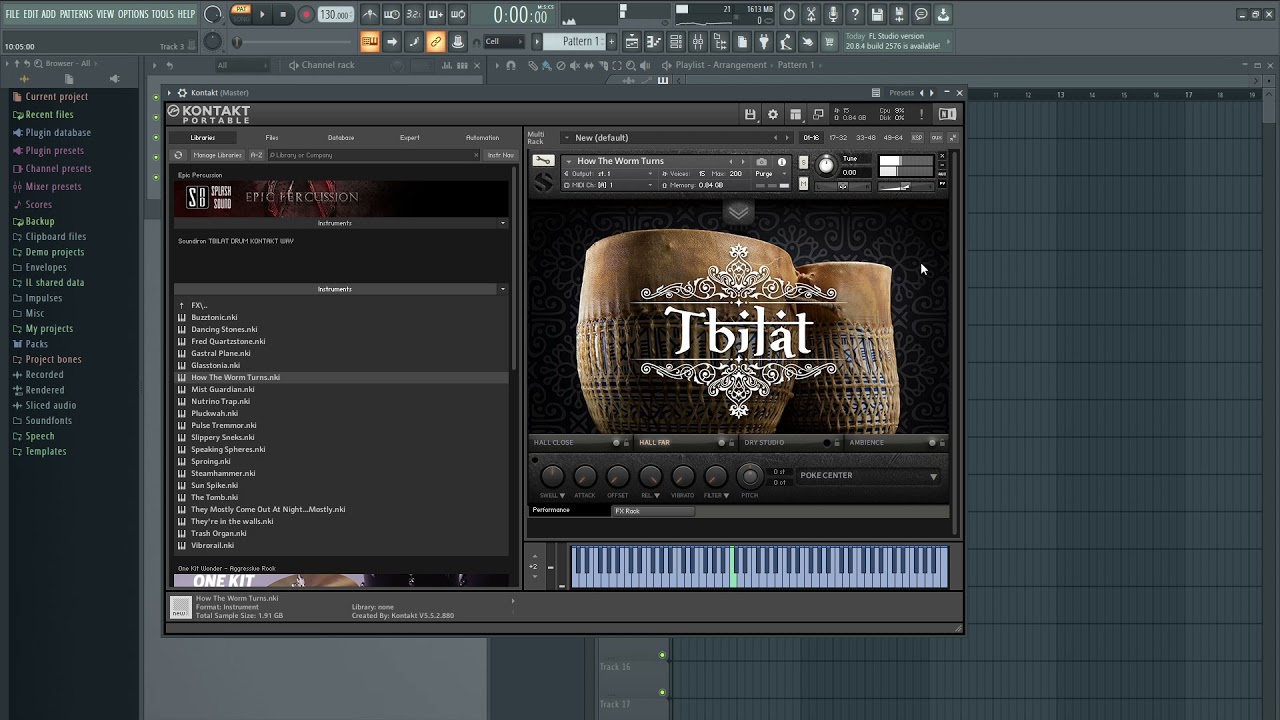1280x720 pixels.
Task: Open Plugin database in browser
Action: click(58, 132)
